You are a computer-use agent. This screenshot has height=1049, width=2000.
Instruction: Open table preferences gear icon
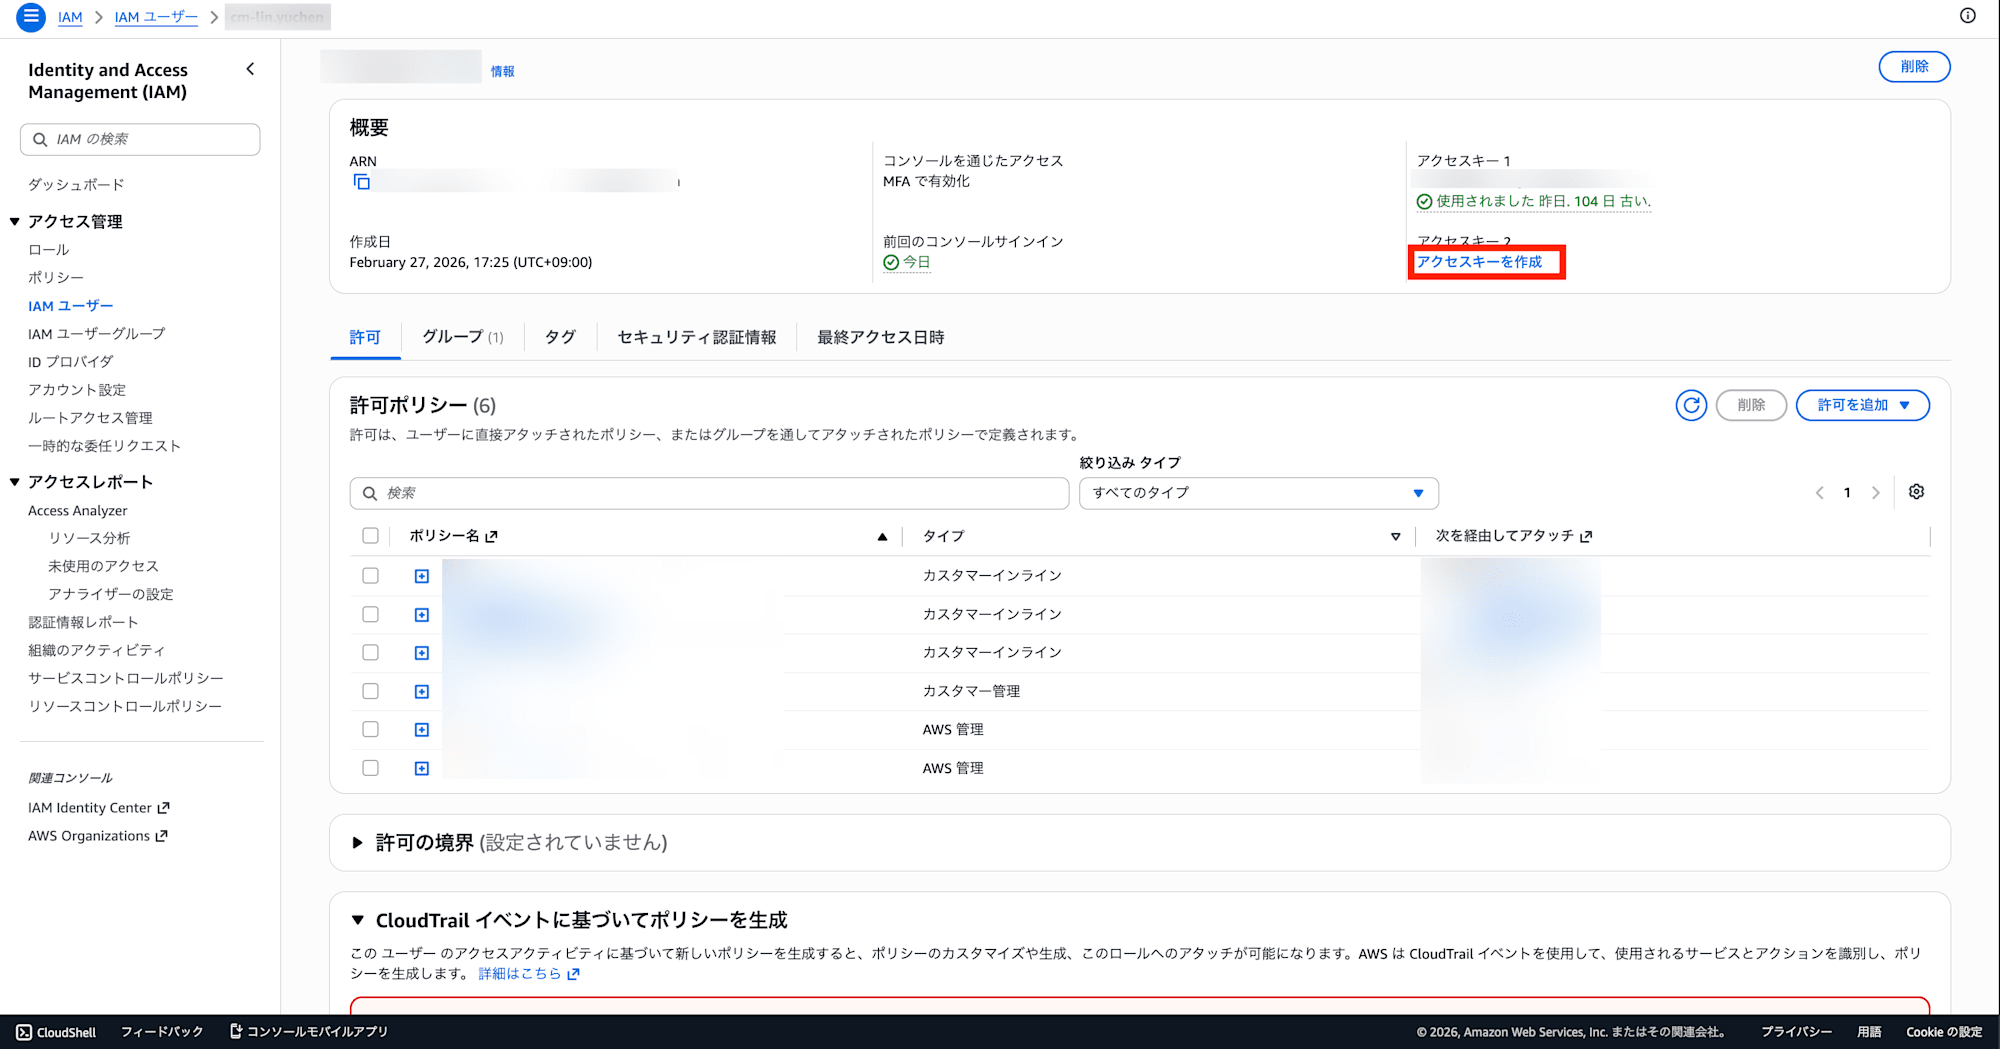tap(1916, 492)
